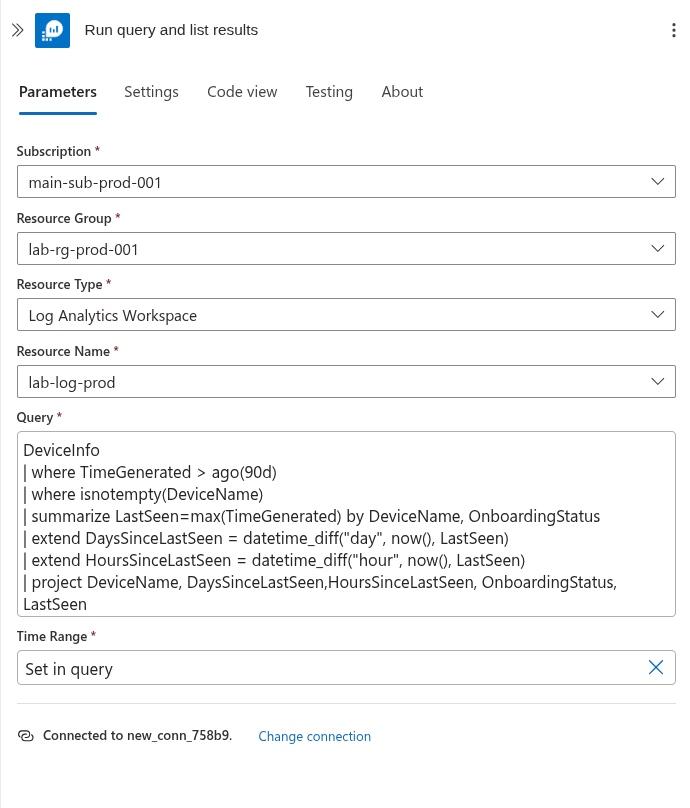Open the About tab

click(x=402, y=92)
